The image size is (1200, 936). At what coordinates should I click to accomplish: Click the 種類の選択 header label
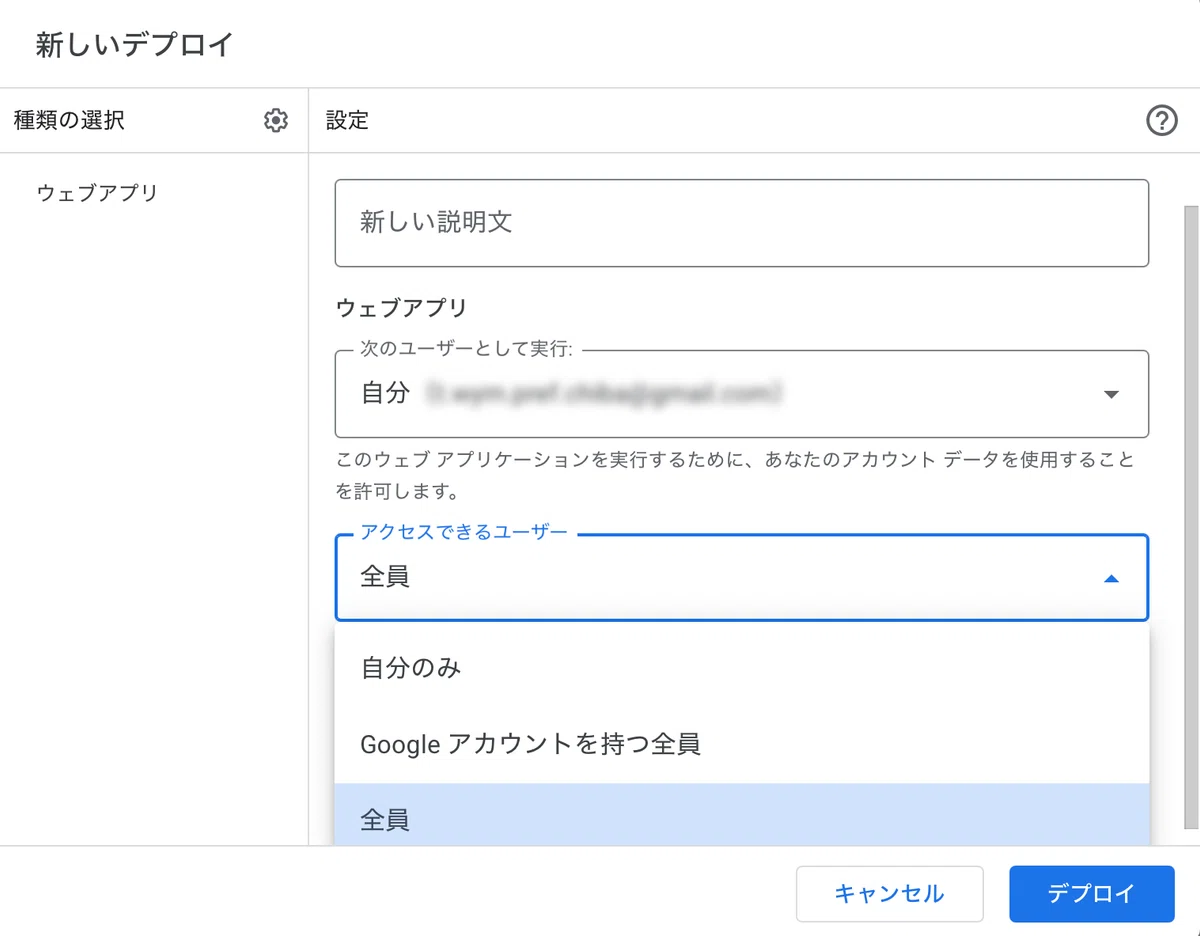pyautogui.click(x=69, y=121)
